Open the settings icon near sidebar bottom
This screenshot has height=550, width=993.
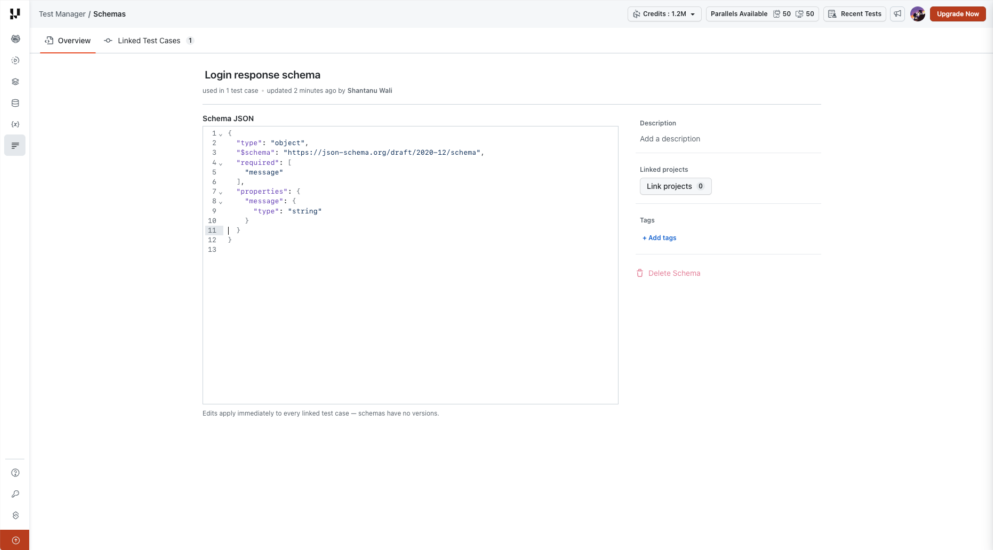(x=15, y=515)
